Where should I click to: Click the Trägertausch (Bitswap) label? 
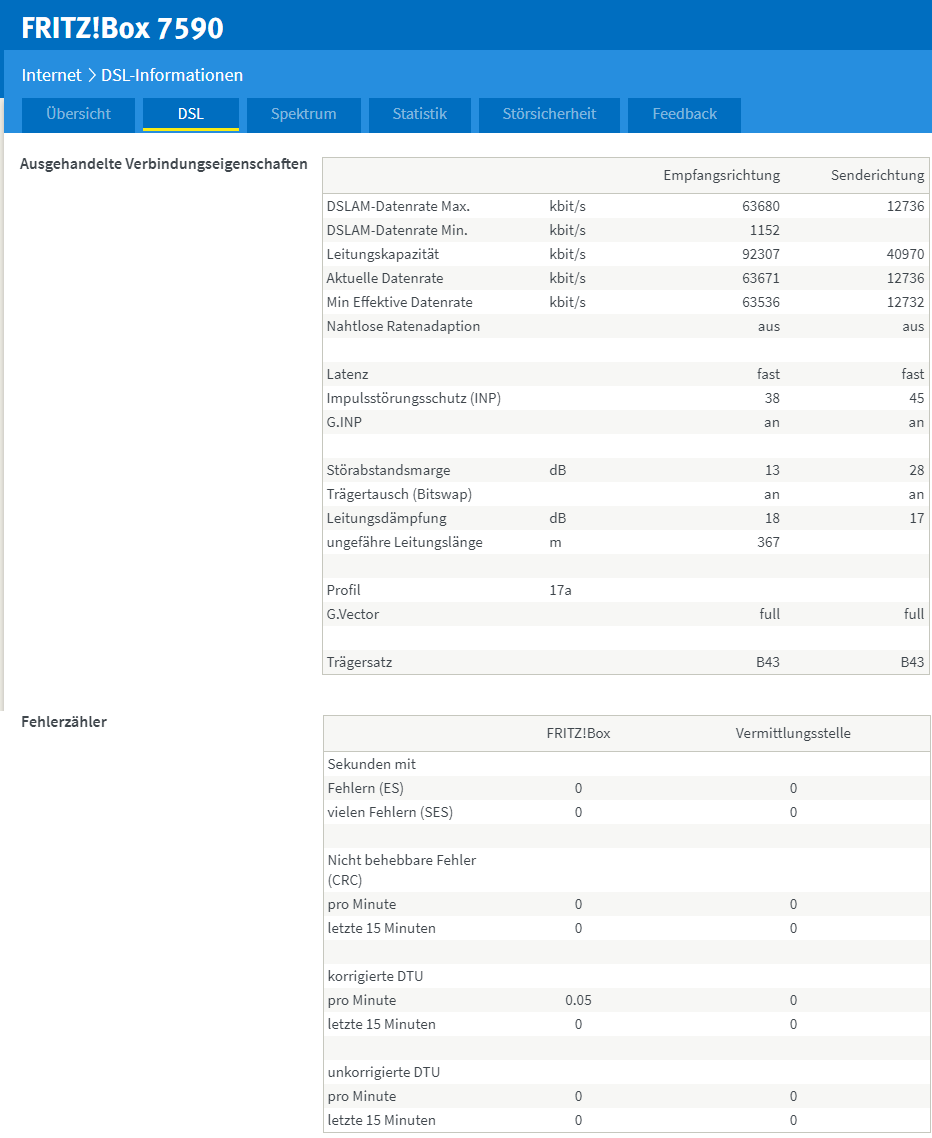(398, 494)
